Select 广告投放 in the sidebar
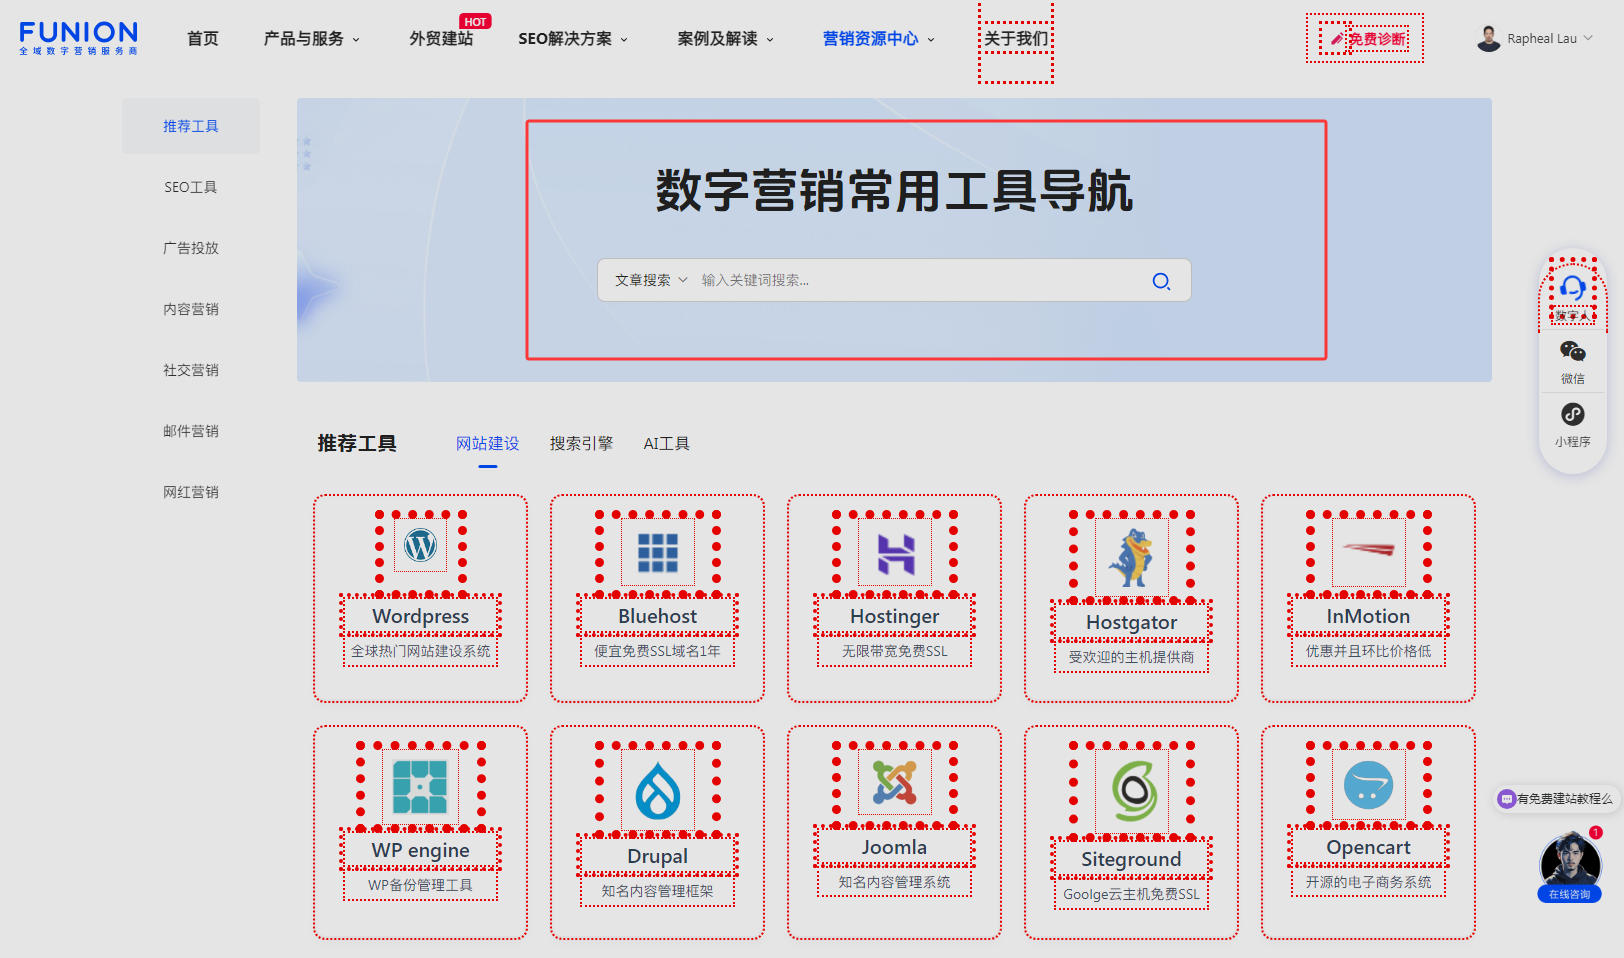 click(191, 248)
